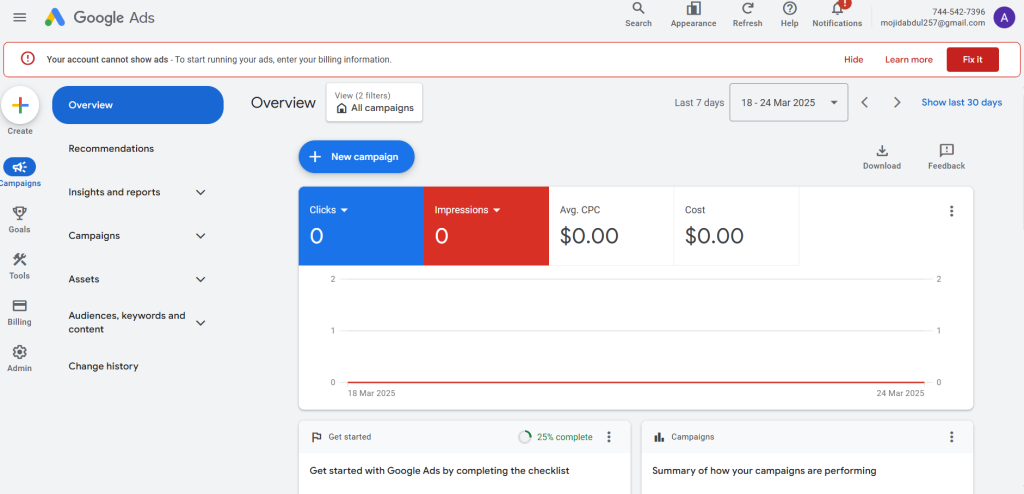1024x494 pixels.
Task: Open the Search icon in top bar
Action: point(638,9)
